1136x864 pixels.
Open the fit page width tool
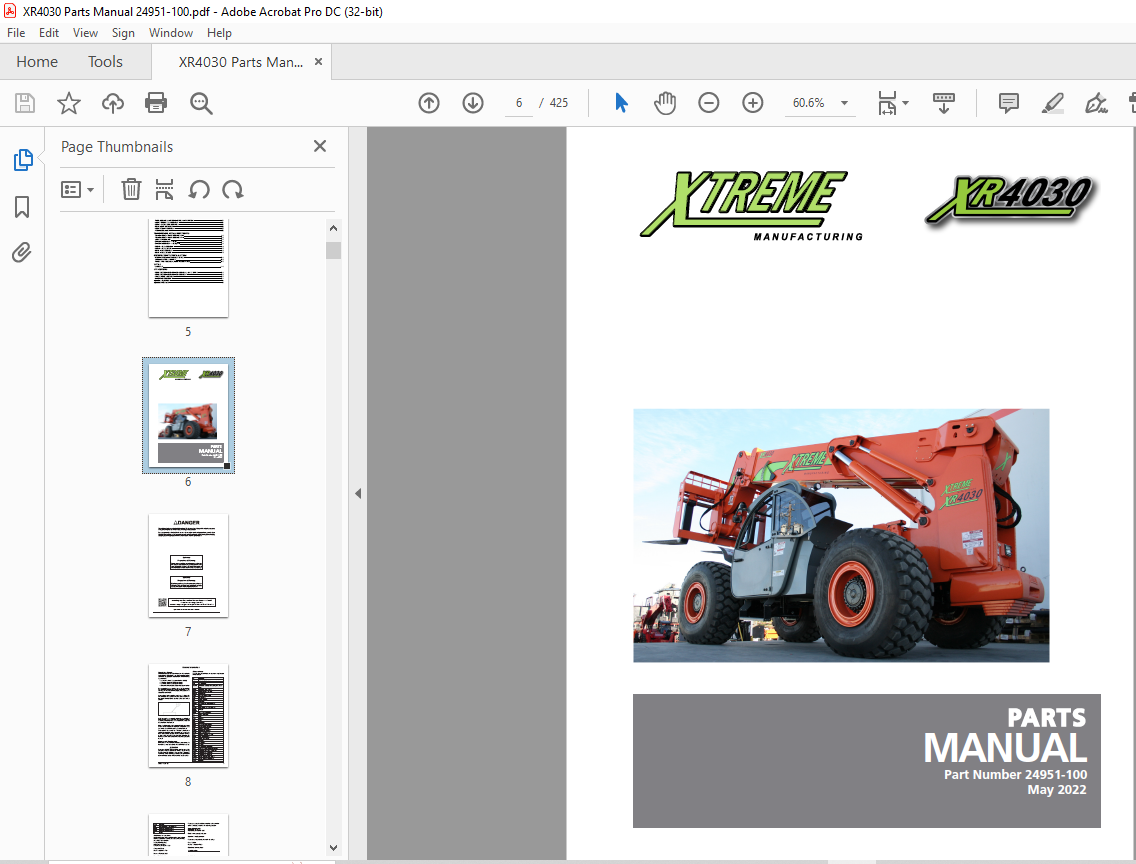click(x=888, y=103)
